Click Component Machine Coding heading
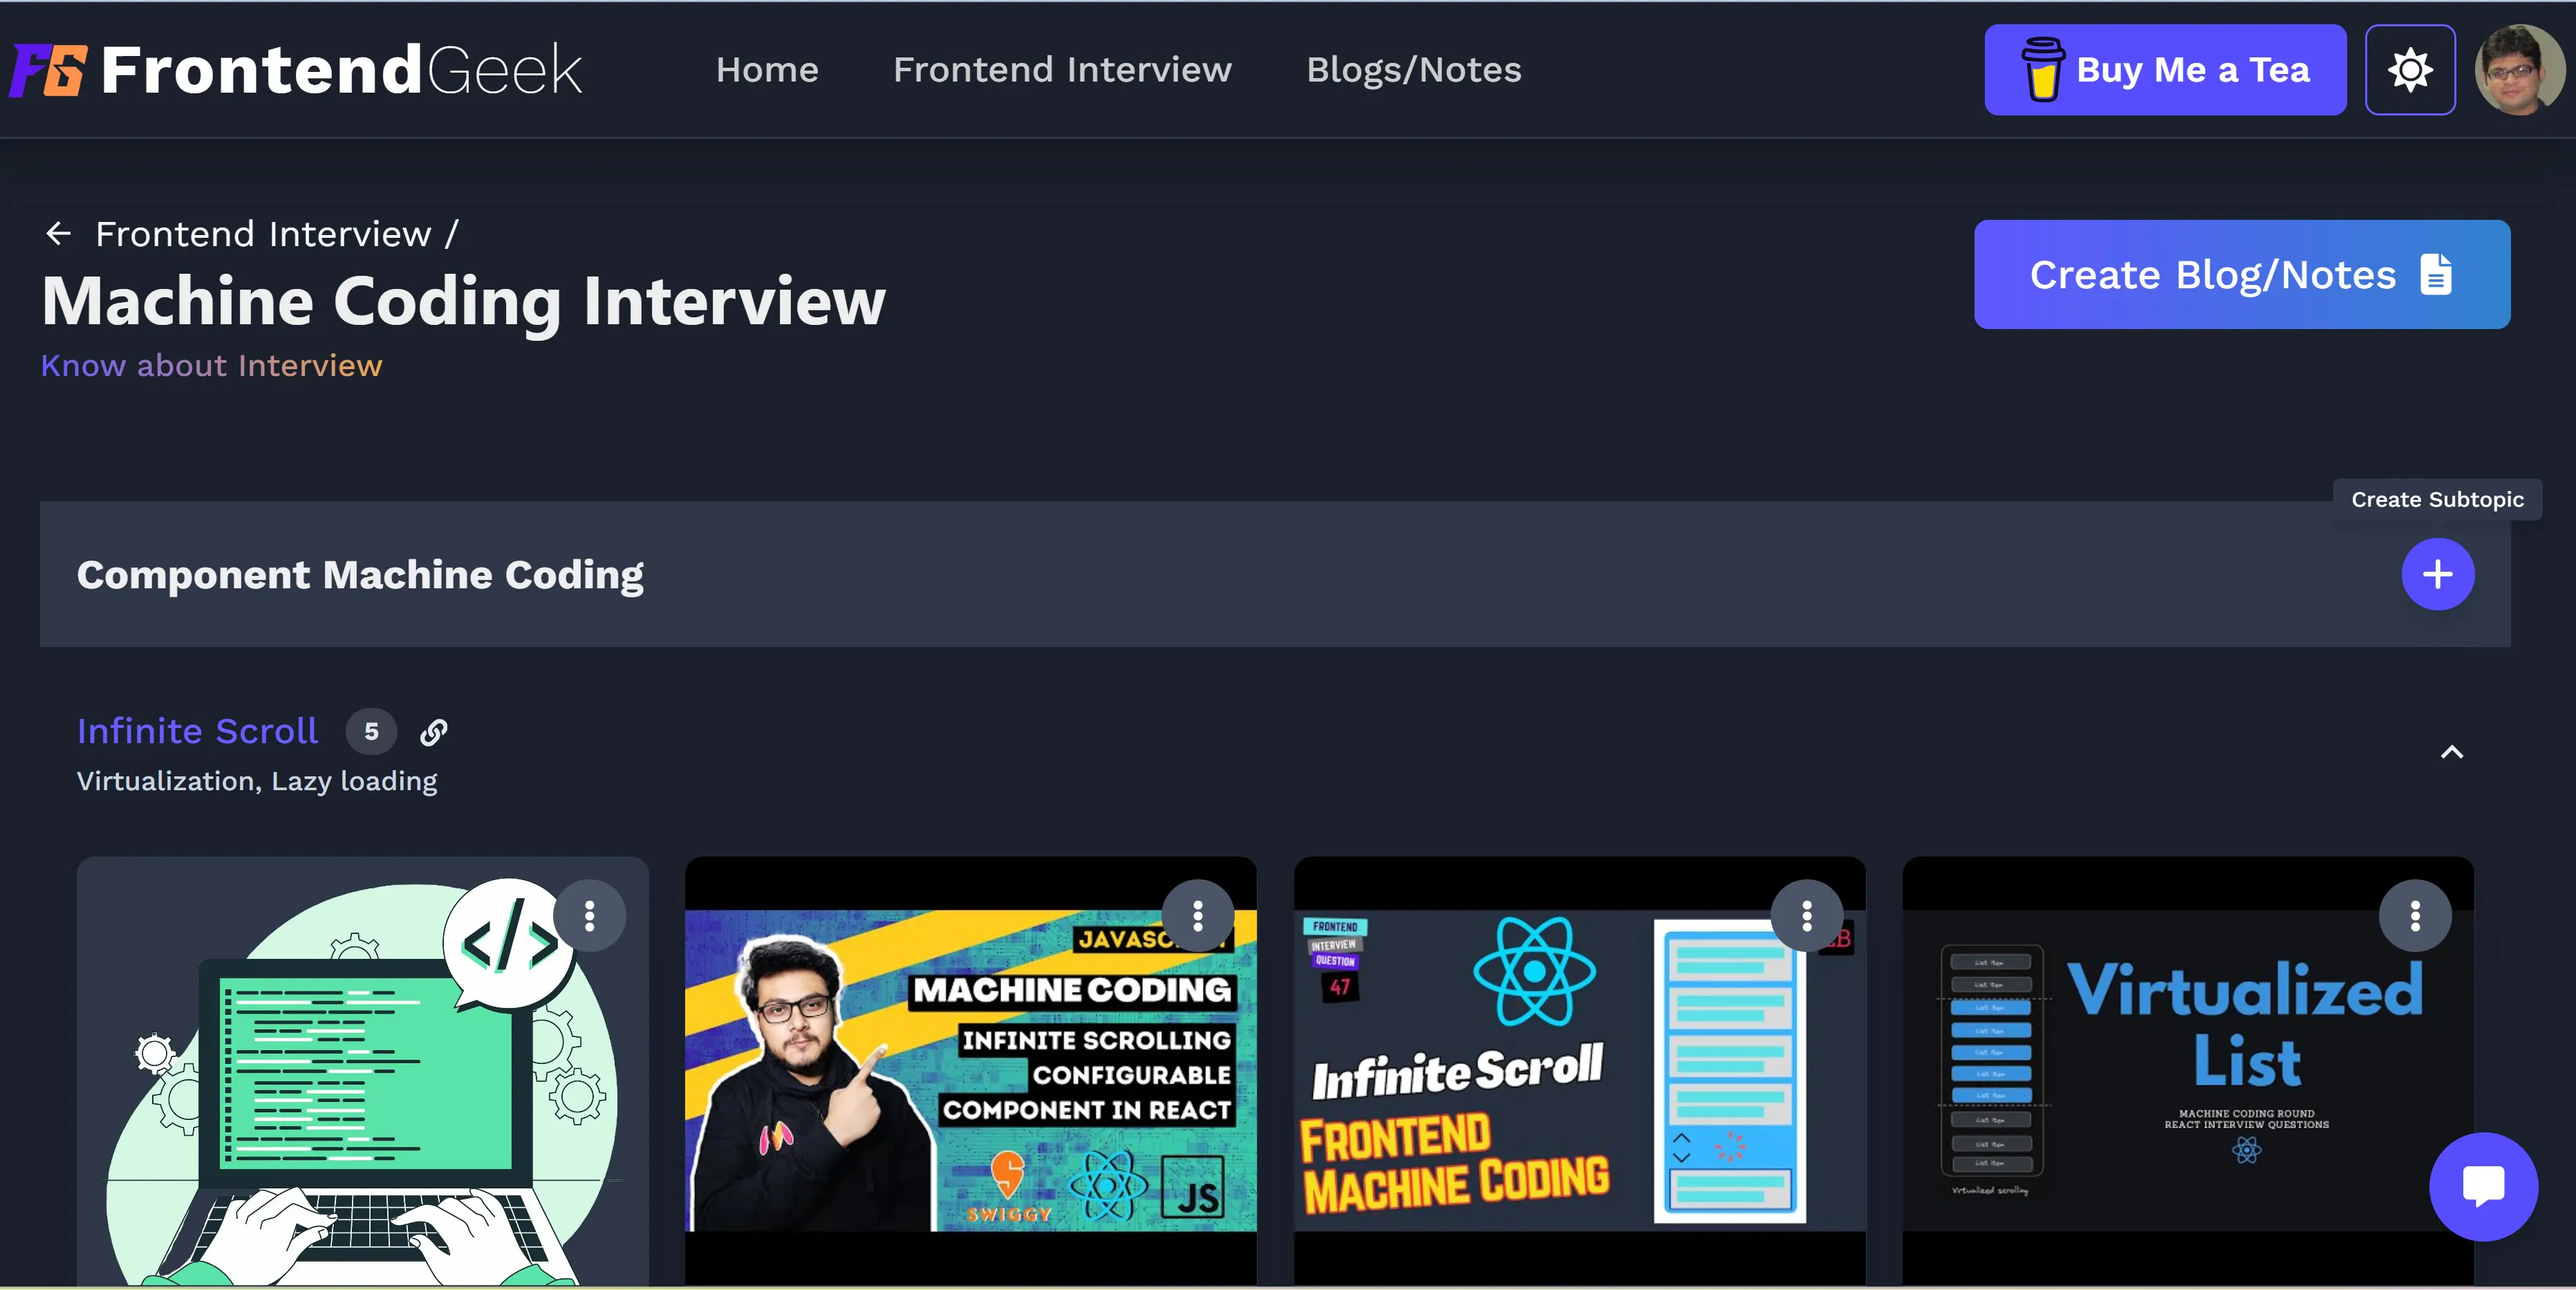The image size is (2576, 1290). coord(360,575)
